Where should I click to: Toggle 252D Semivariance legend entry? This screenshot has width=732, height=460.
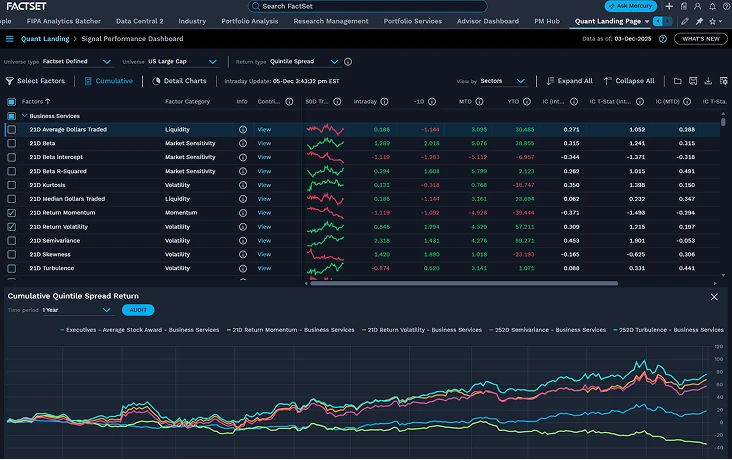(547, 330)
